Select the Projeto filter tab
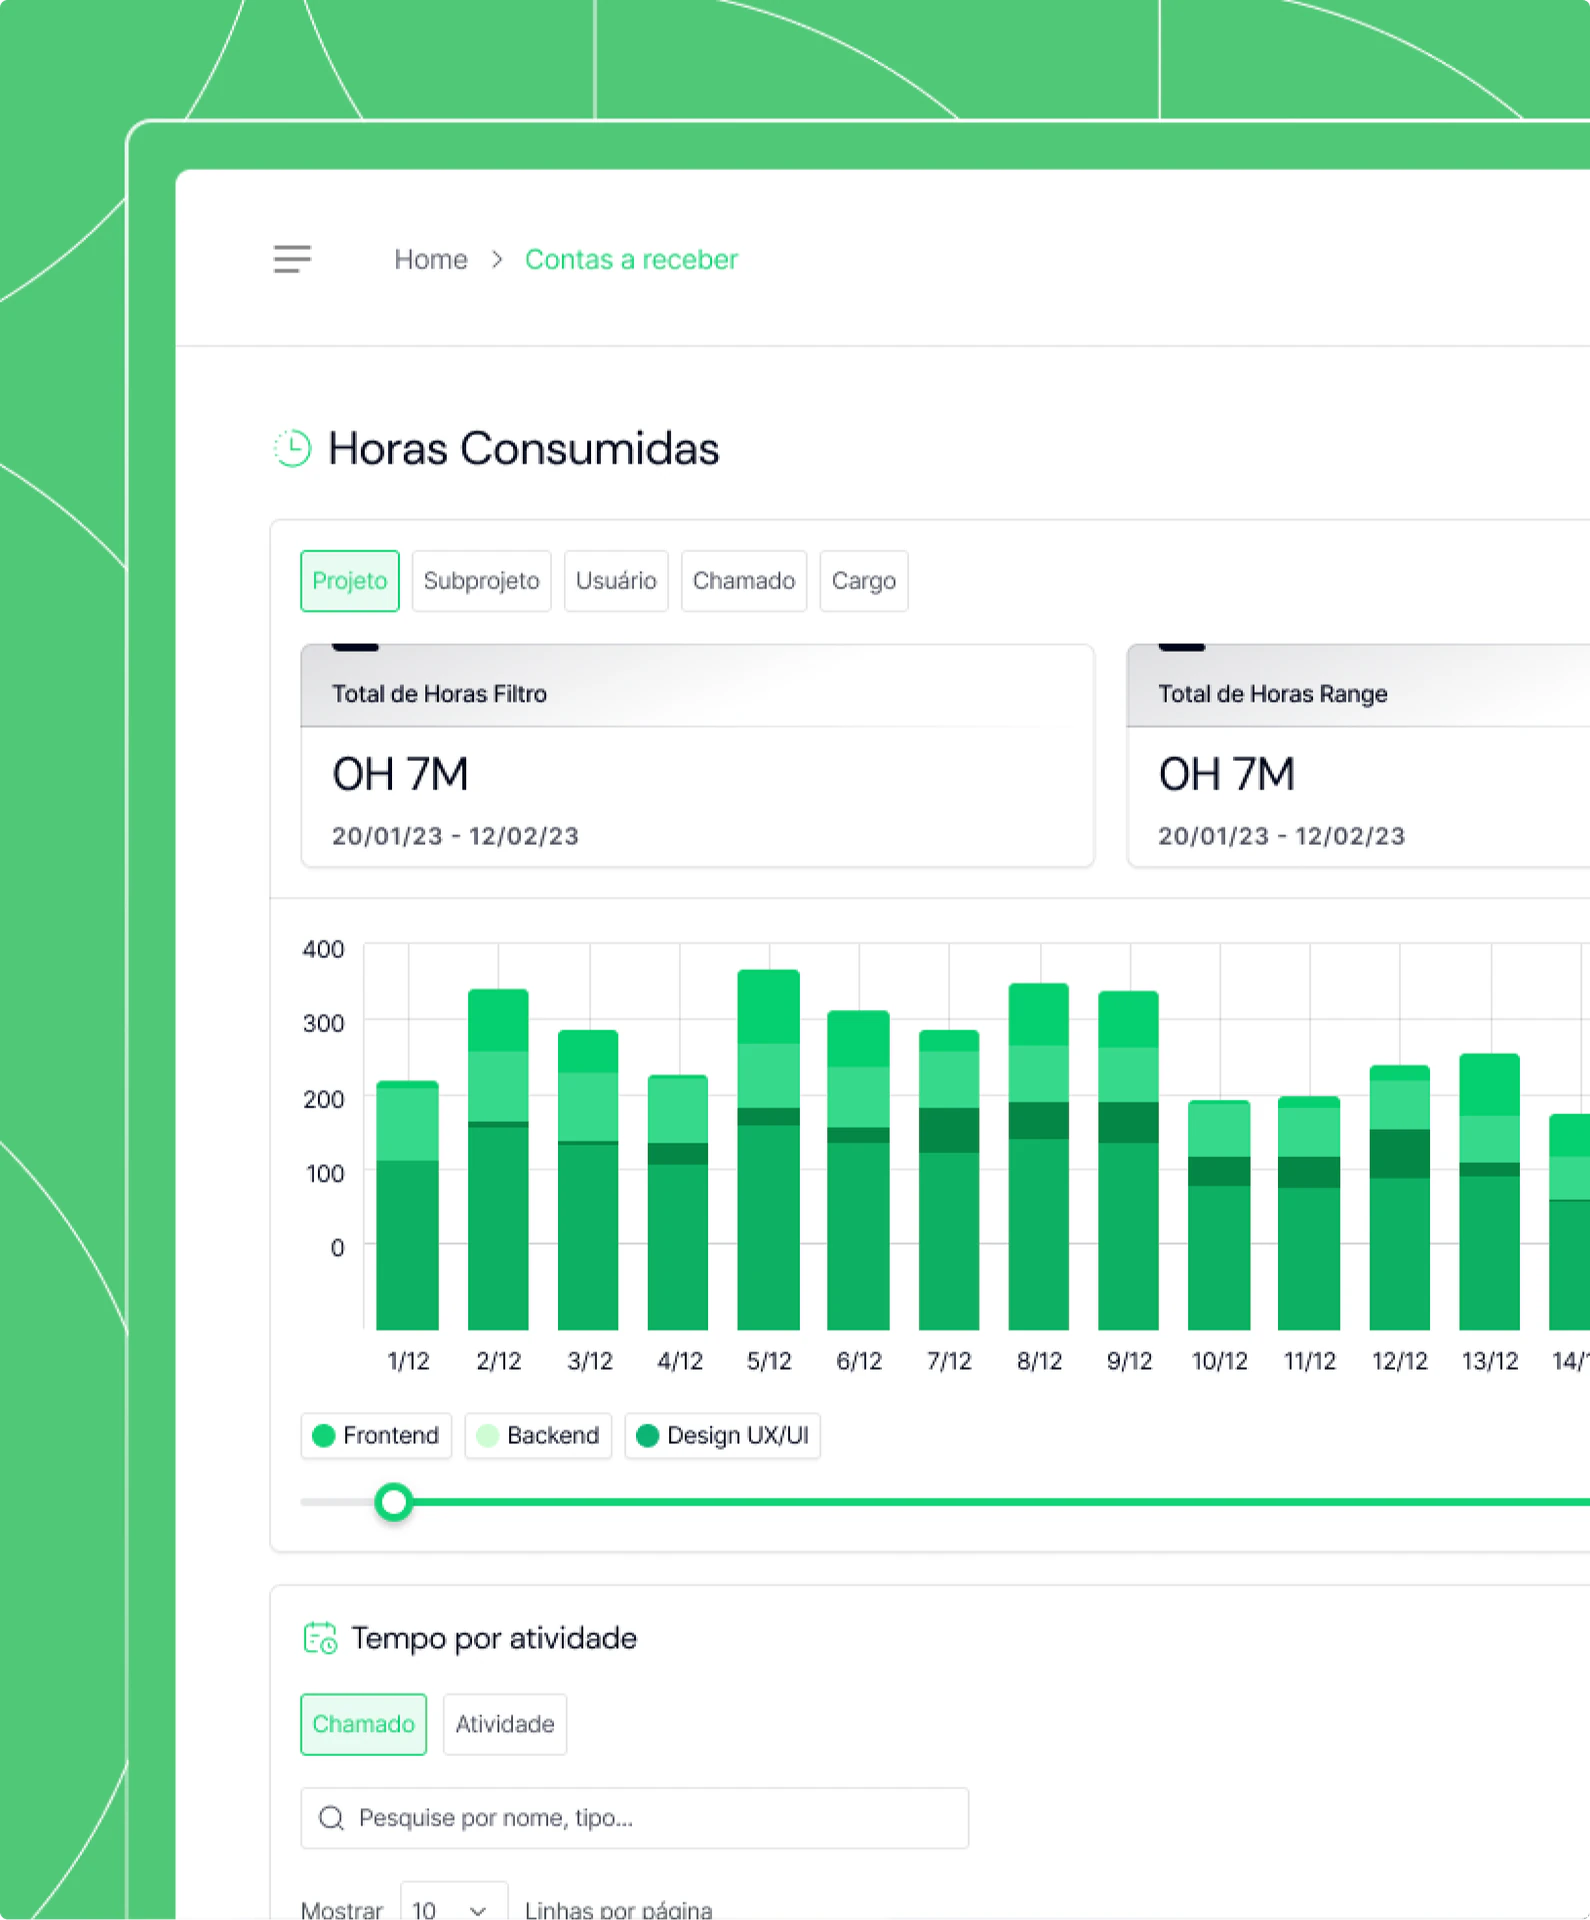 pos(350,581)
